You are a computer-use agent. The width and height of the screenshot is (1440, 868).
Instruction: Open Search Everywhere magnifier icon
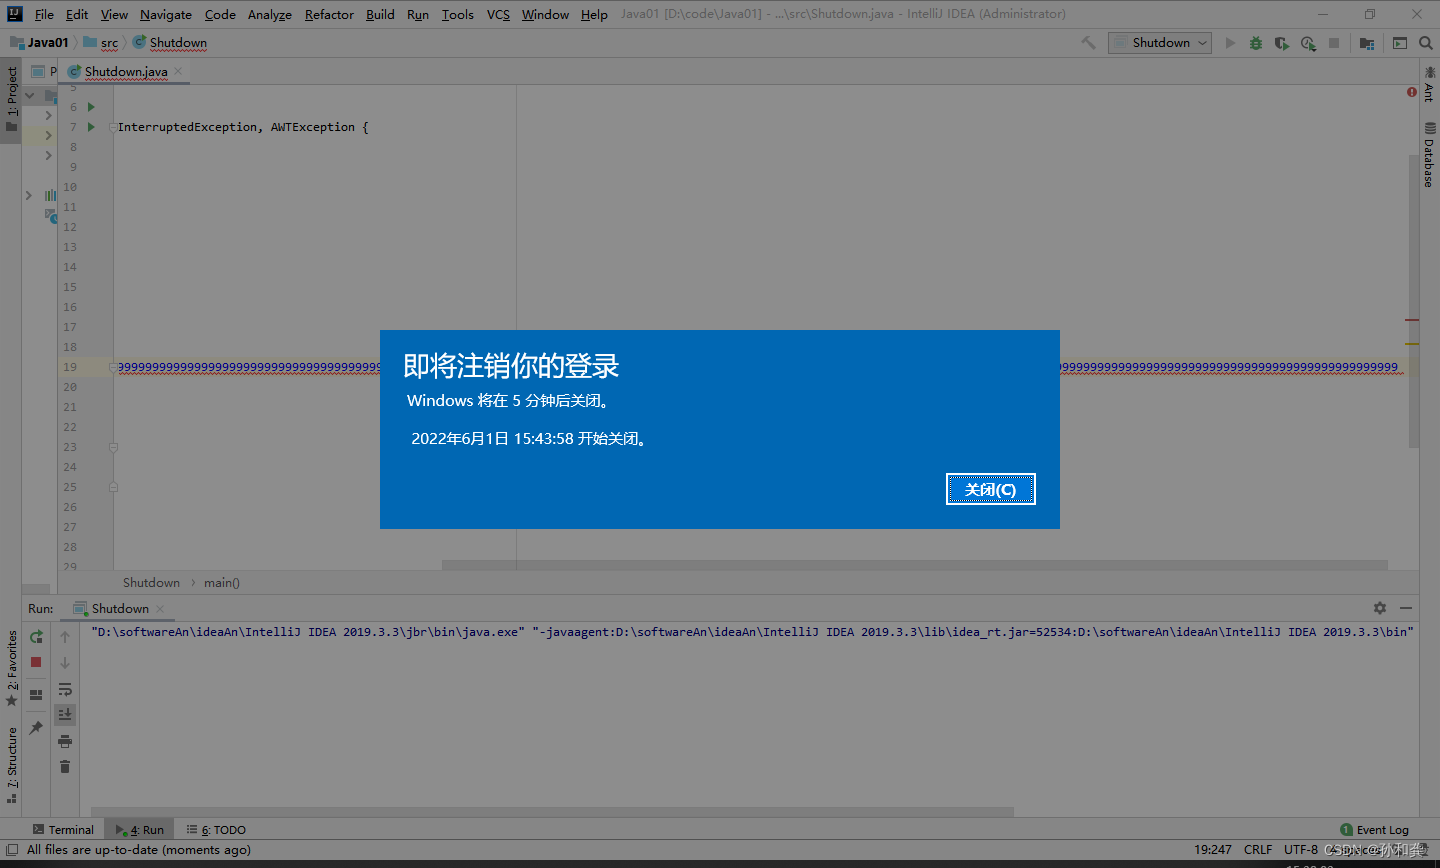click(x=1426, y=43)
